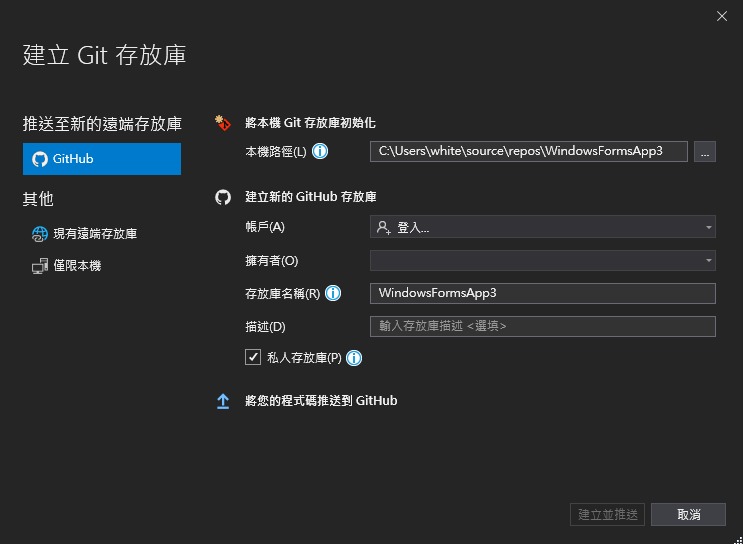Click the 存放庫名稱(R) label
Viewport: 743px width, 544px height.
pos(282,294)
